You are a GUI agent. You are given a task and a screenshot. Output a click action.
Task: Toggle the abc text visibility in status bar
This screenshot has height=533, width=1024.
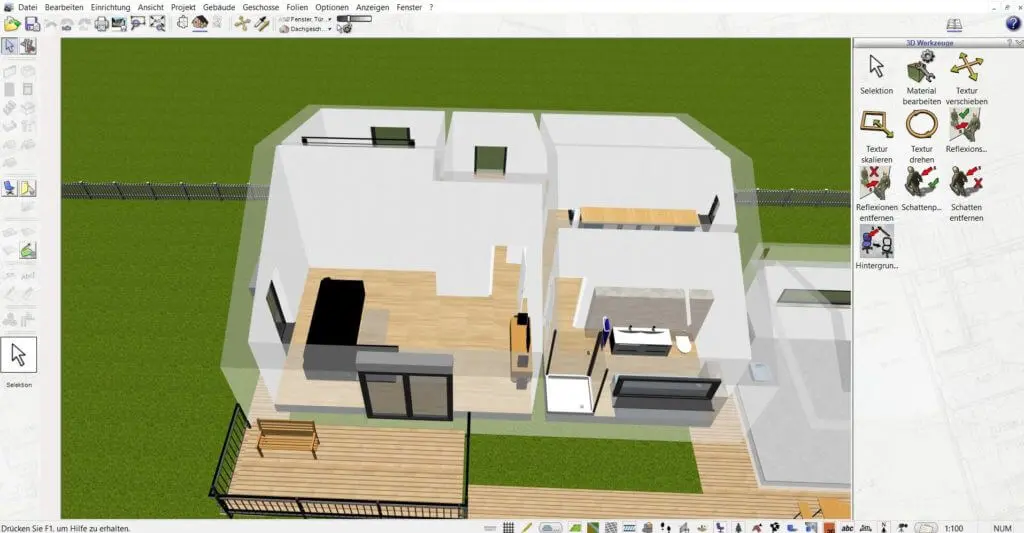[847, 528]
